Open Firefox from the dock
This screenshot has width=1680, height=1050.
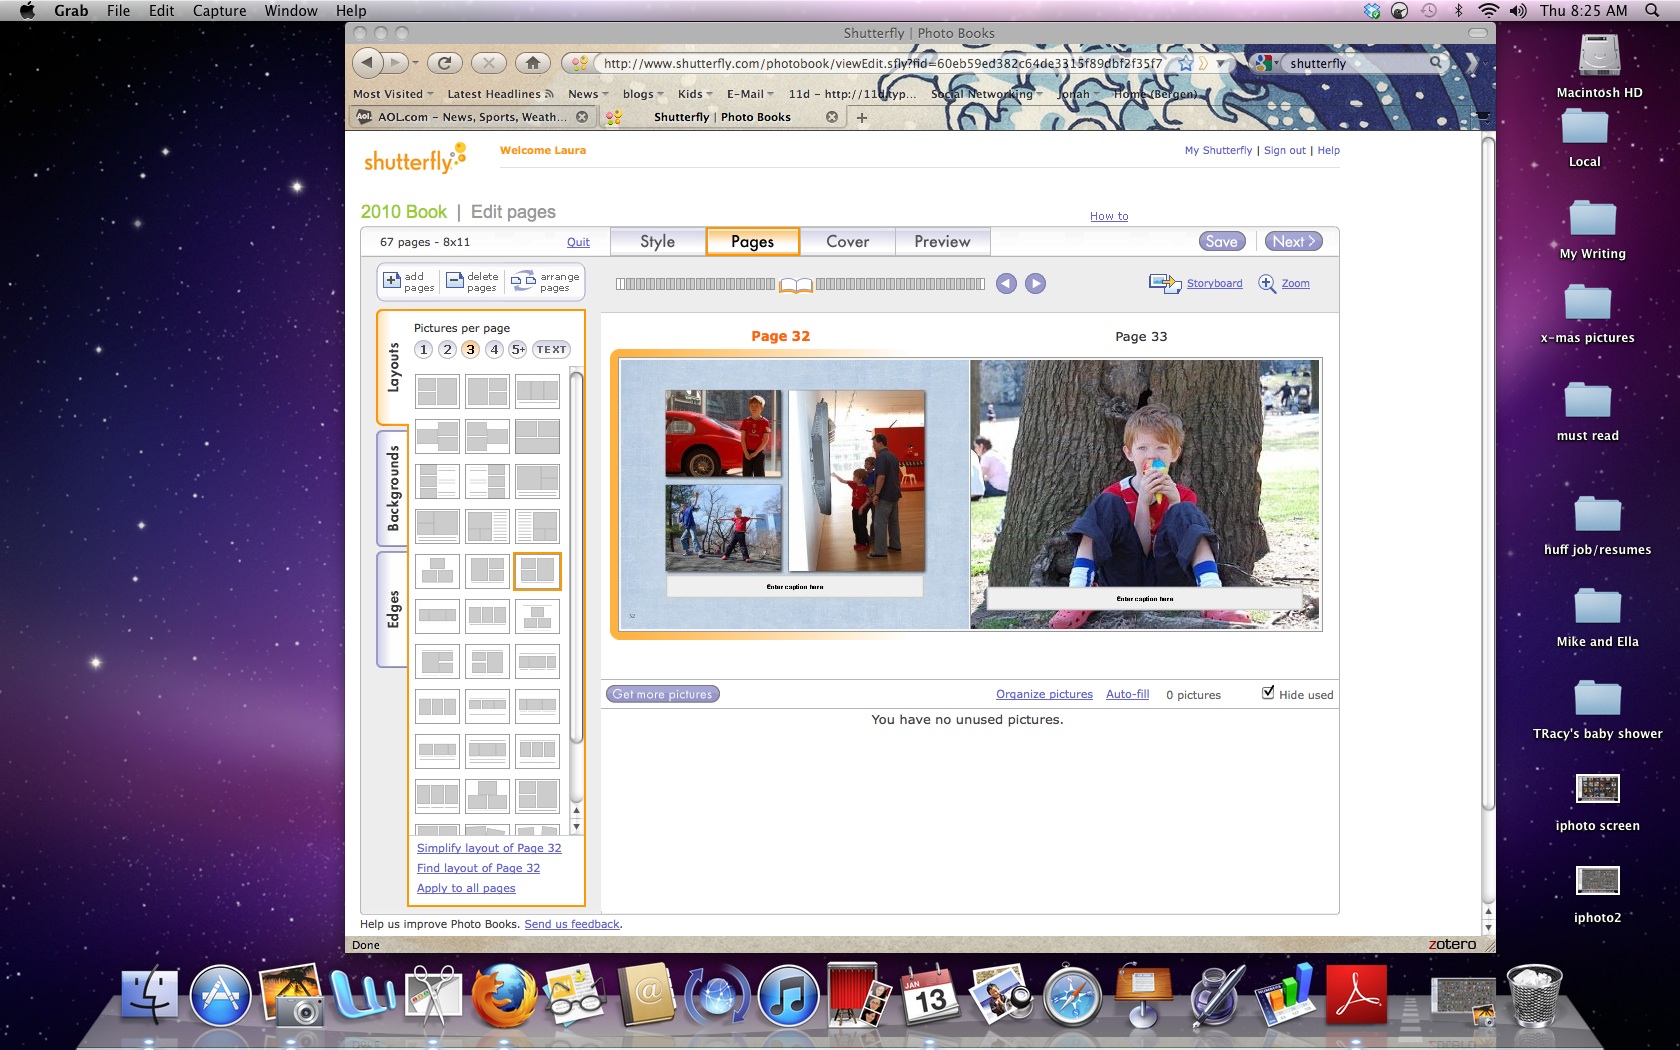503,997
